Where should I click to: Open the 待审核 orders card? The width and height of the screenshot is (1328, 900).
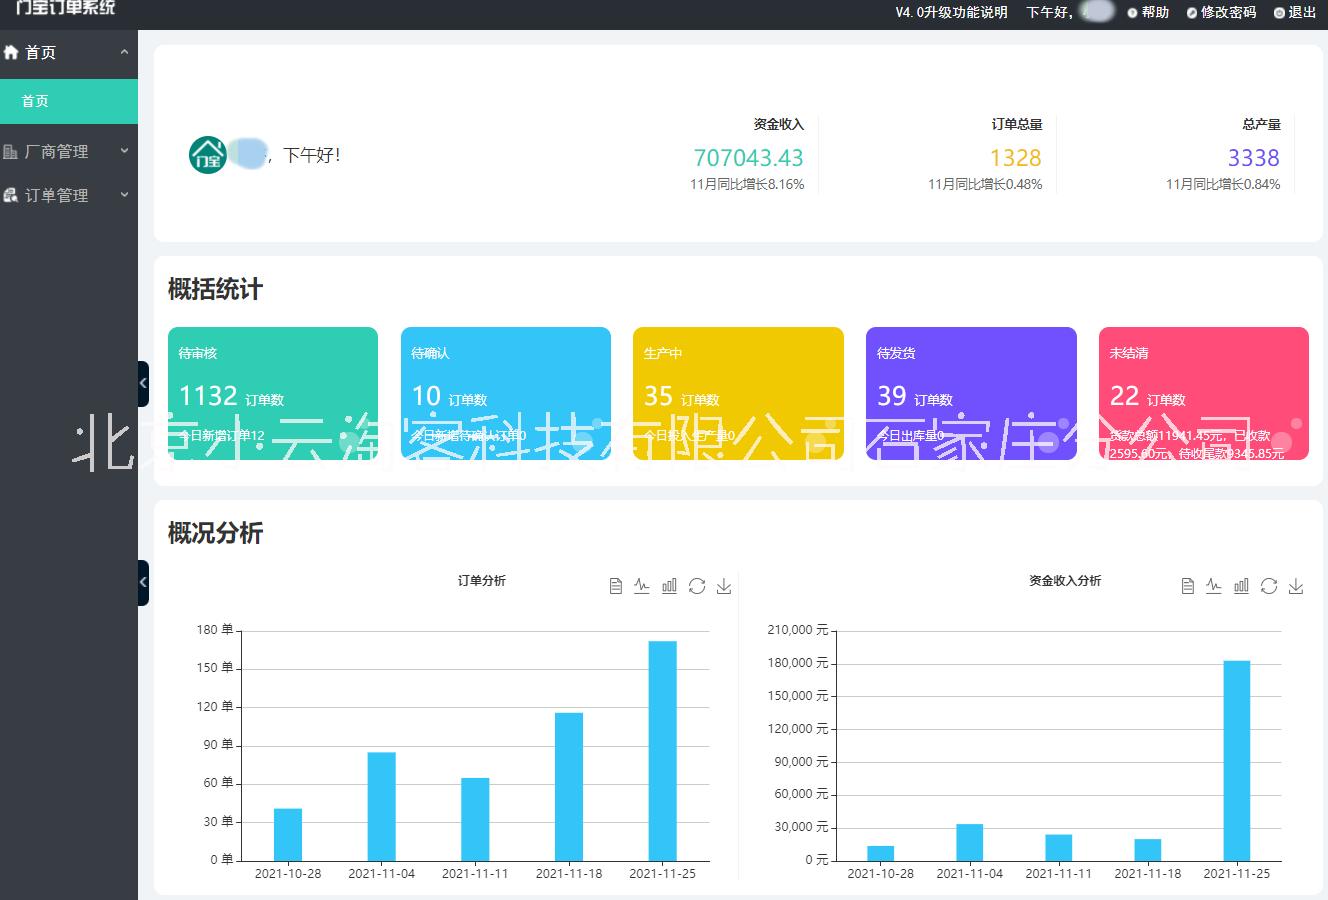tap(273, 393)
